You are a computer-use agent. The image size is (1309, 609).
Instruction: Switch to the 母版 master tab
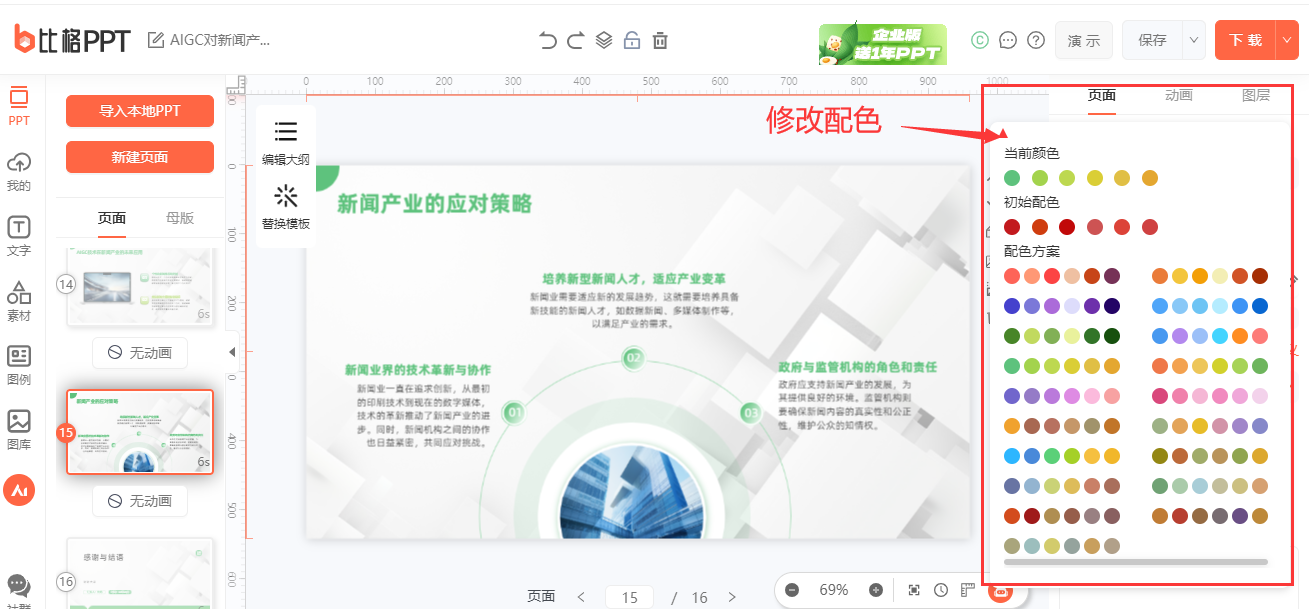pos(178,217)
